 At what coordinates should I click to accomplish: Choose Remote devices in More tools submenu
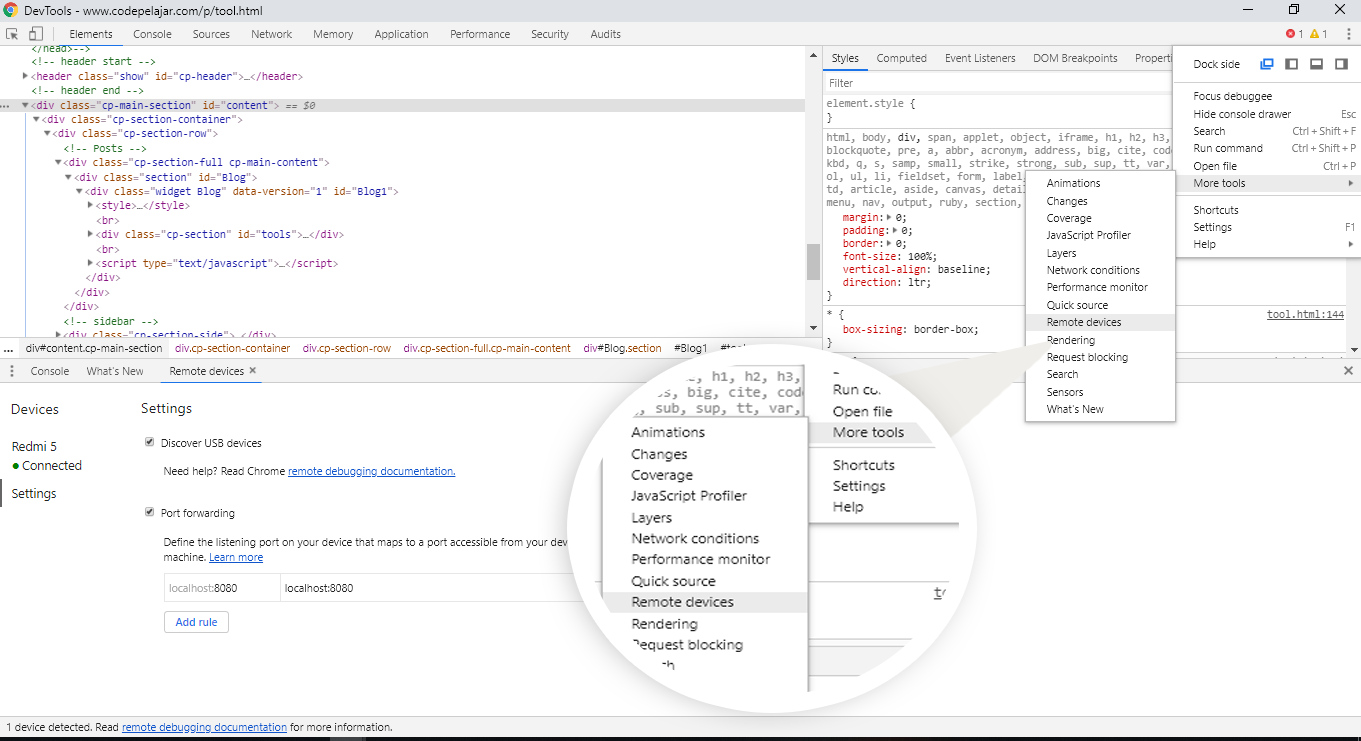point(1100,322)
